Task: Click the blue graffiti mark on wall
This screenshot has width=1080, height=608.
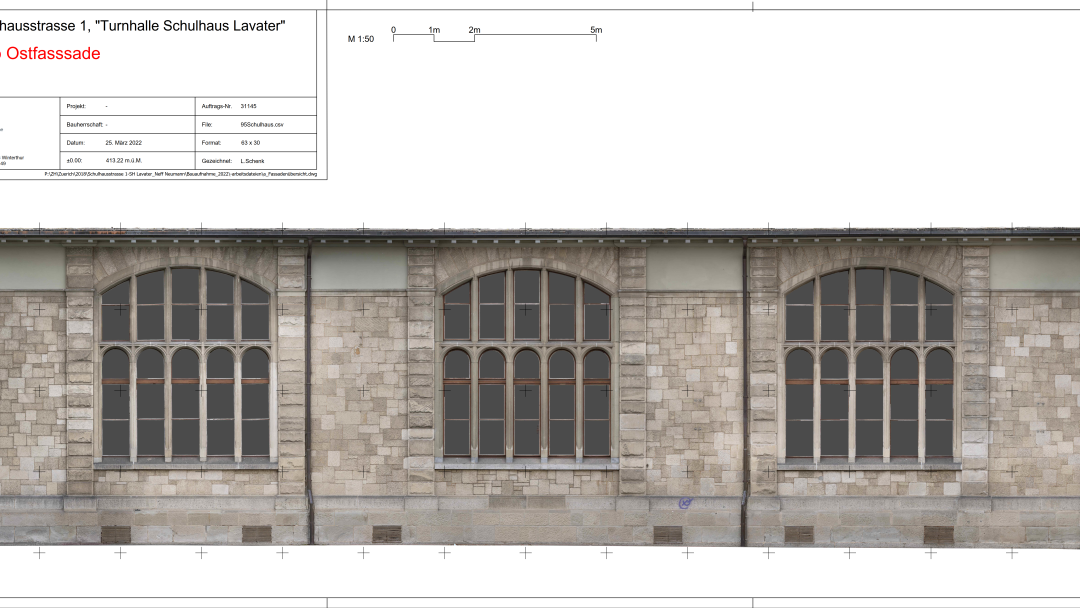Action: pos(686,503)
